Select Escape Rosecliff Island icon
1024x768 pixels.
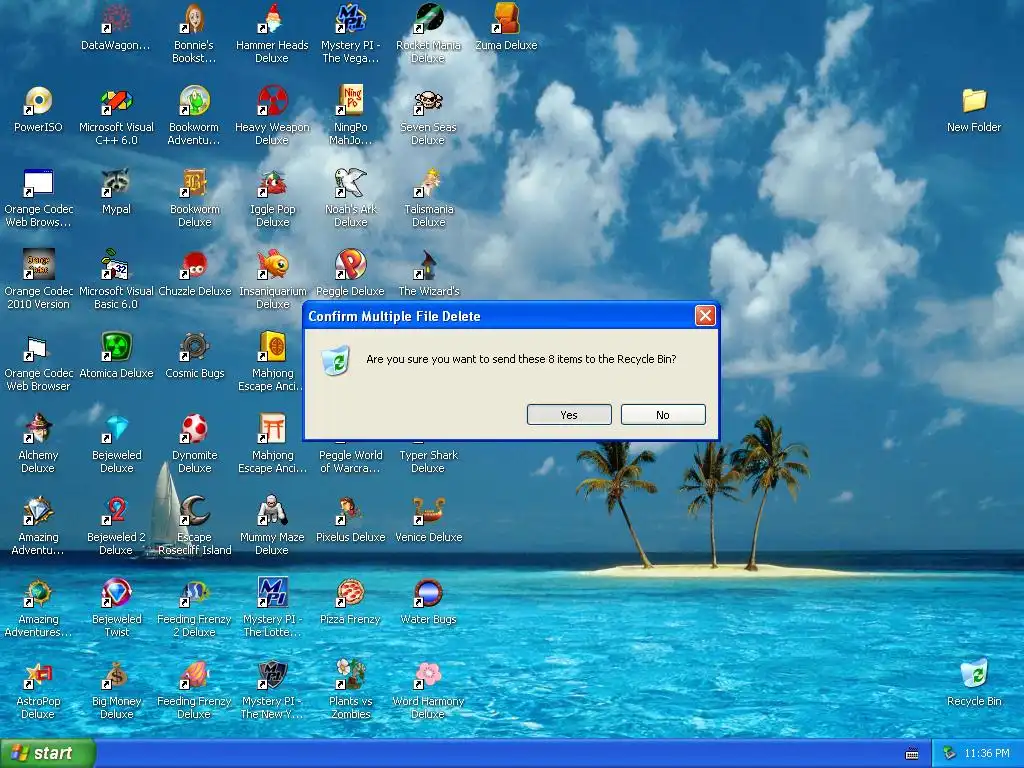coord(195,526)
